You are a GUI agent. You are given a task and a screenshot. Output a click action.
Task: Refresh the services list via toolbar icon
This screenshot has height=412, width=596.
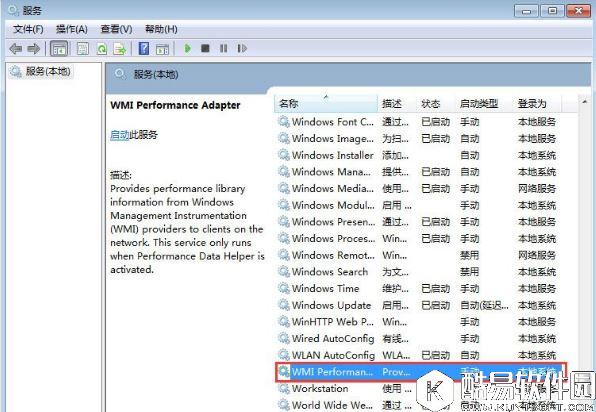[102, 49]
